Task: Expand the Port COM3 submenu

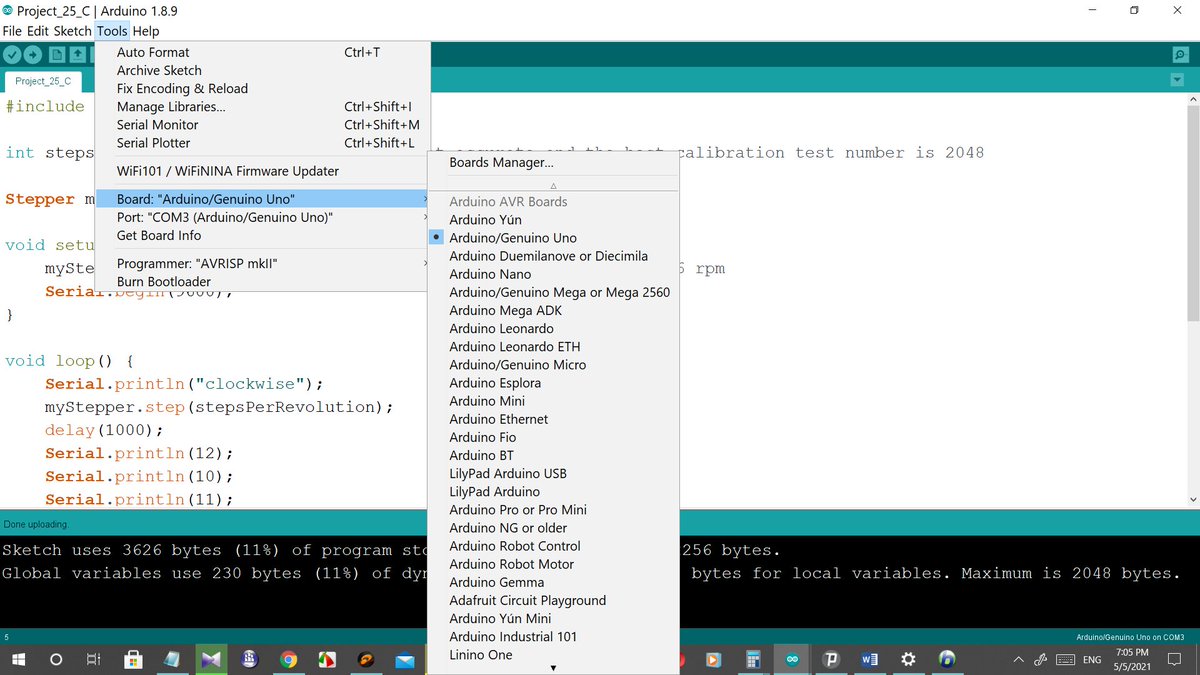Action: click(263, 217)
